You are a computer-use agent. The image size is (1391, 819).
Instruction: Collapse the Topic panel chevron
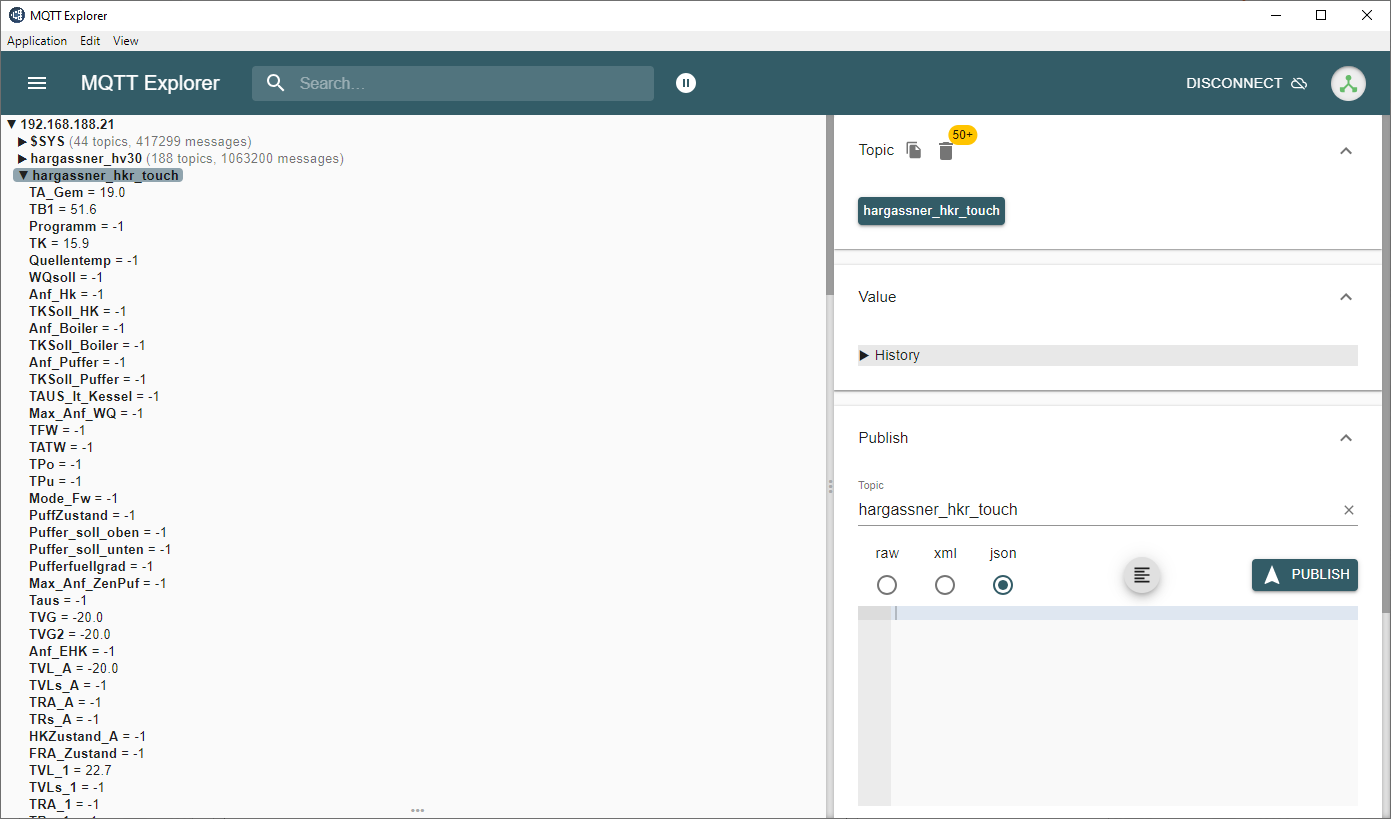tap(1346, 151)
